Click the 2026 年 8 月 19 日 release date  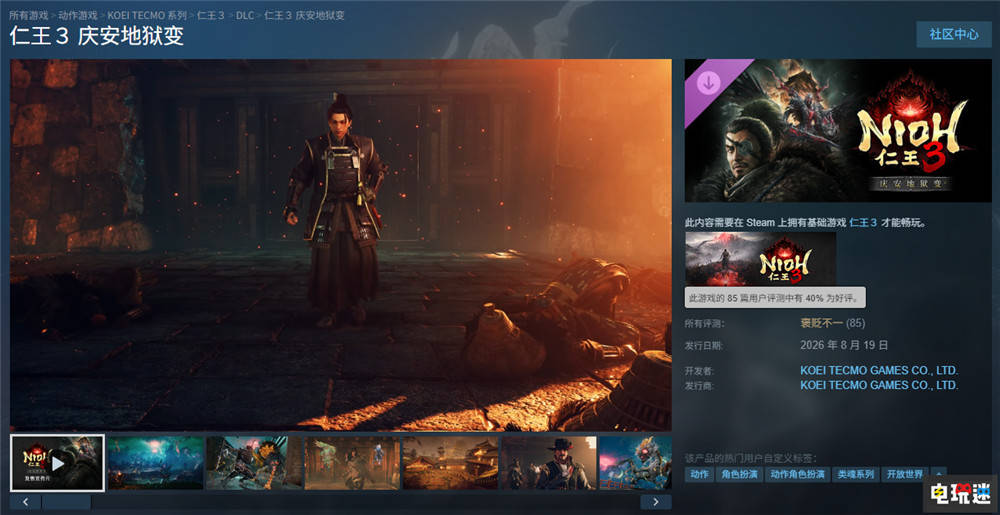844,345
